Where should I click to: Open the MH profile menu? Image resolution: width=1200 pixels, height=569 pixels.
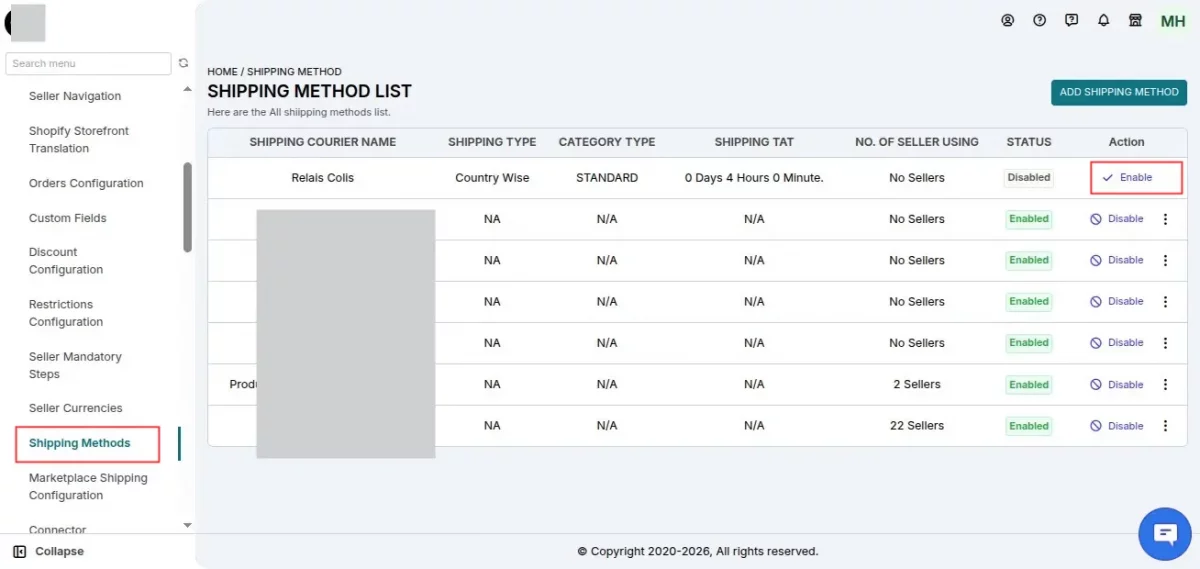point(1172,21)
